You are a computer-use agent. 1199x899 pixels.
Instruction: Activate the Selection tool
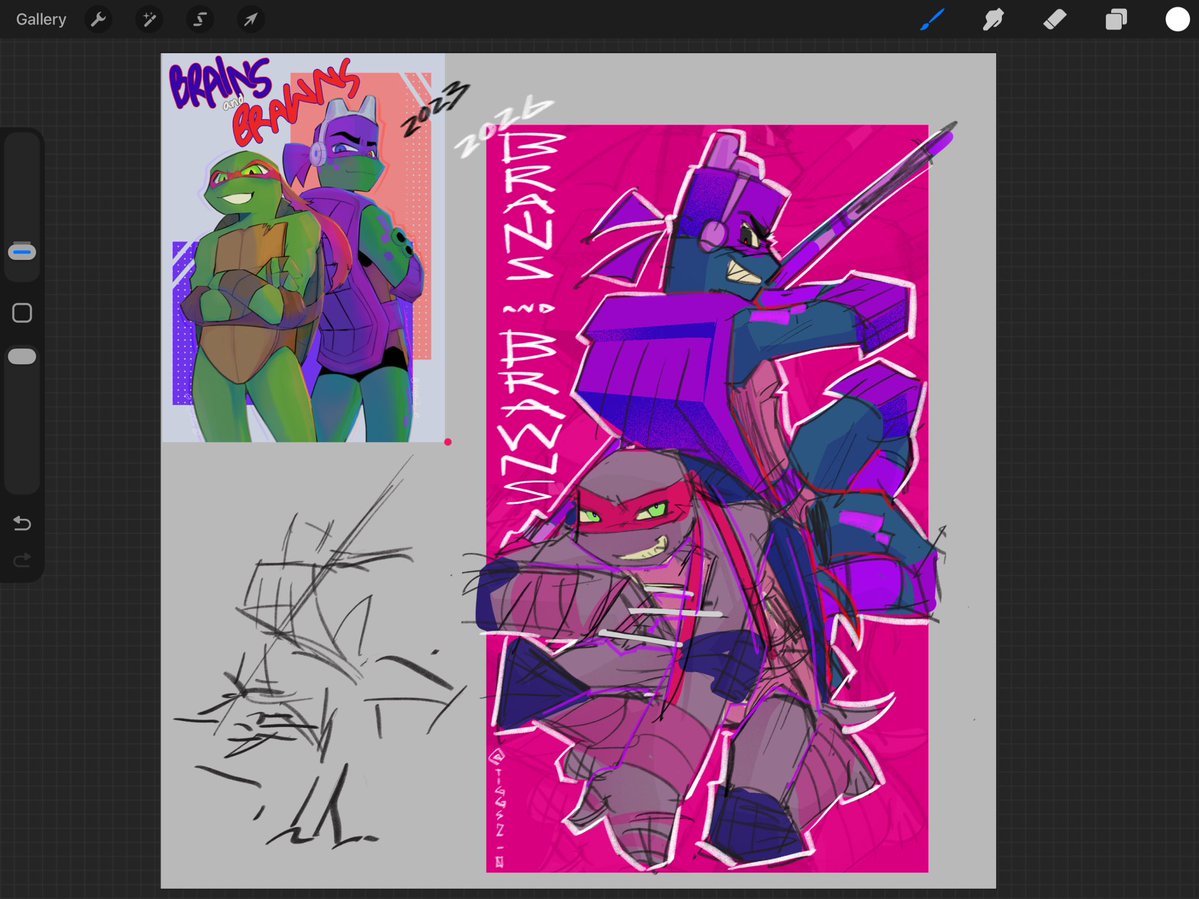point(200,19)
